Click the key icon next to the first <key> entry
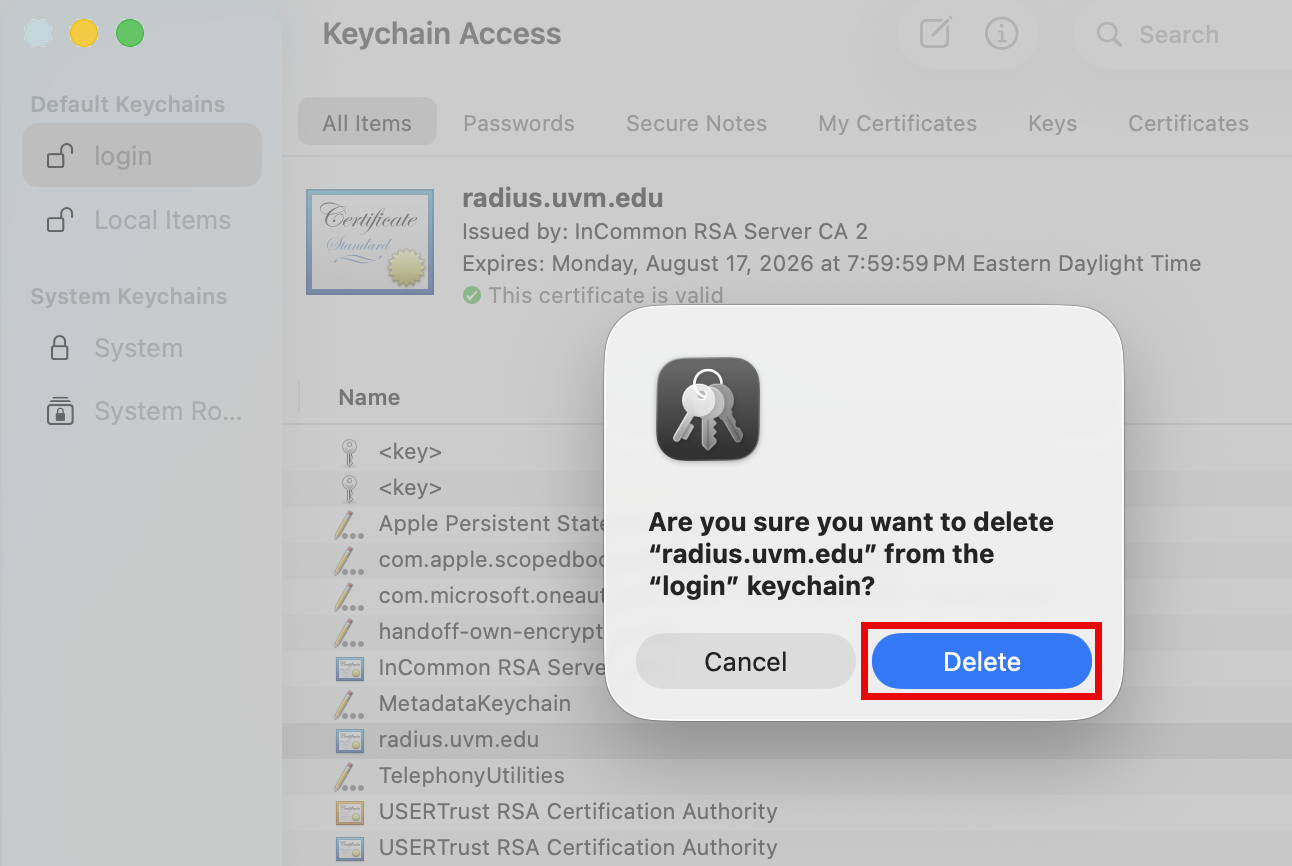The height and width of the screenshot is (866, 1292). pos(349,451)
